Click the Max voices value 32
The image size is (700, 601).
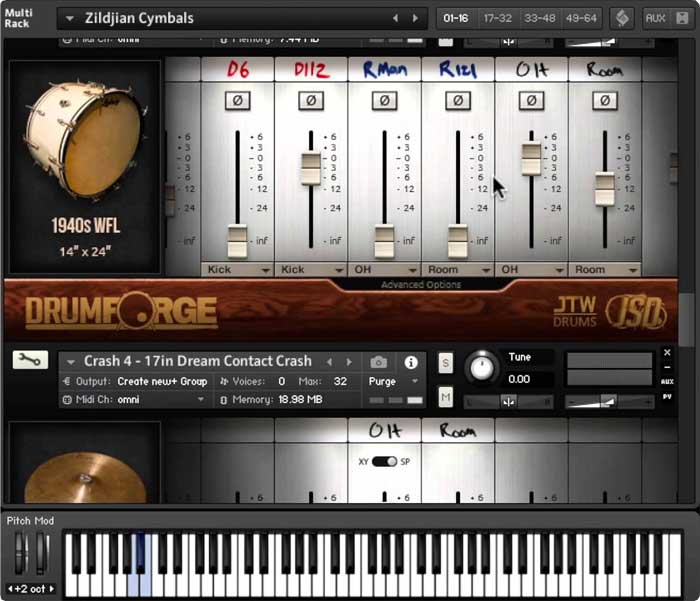pyautogui.click(x=340, y=381)
